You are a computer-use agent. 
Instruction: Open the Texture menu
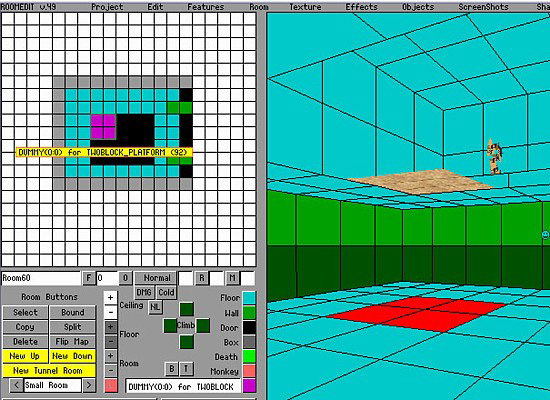click(305, 7)
